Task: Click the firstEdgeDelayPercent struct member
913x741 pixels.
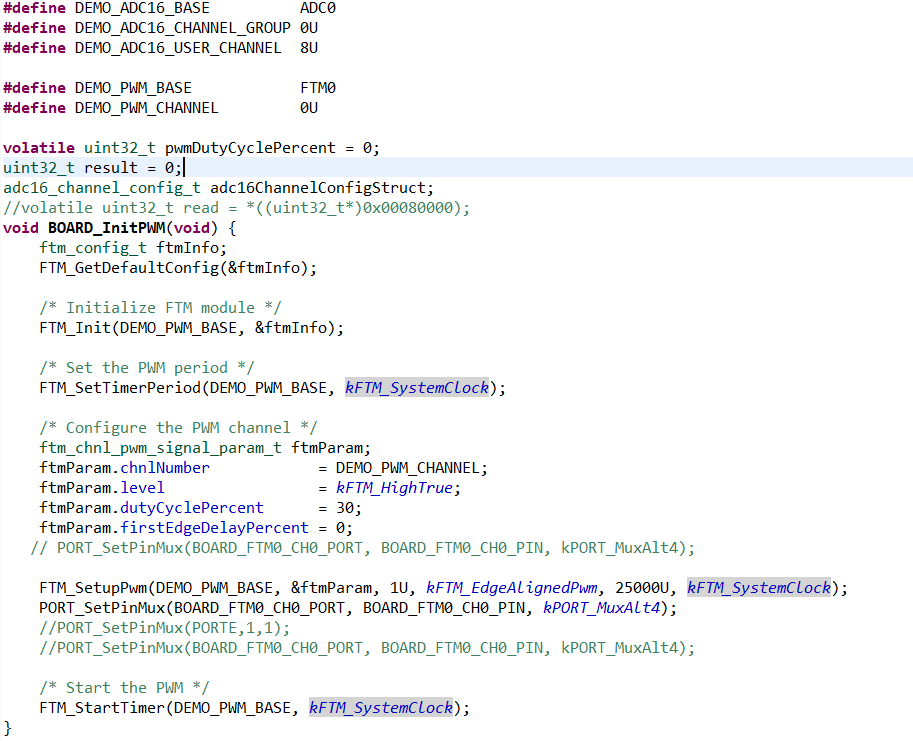Action: click(211, 527)
